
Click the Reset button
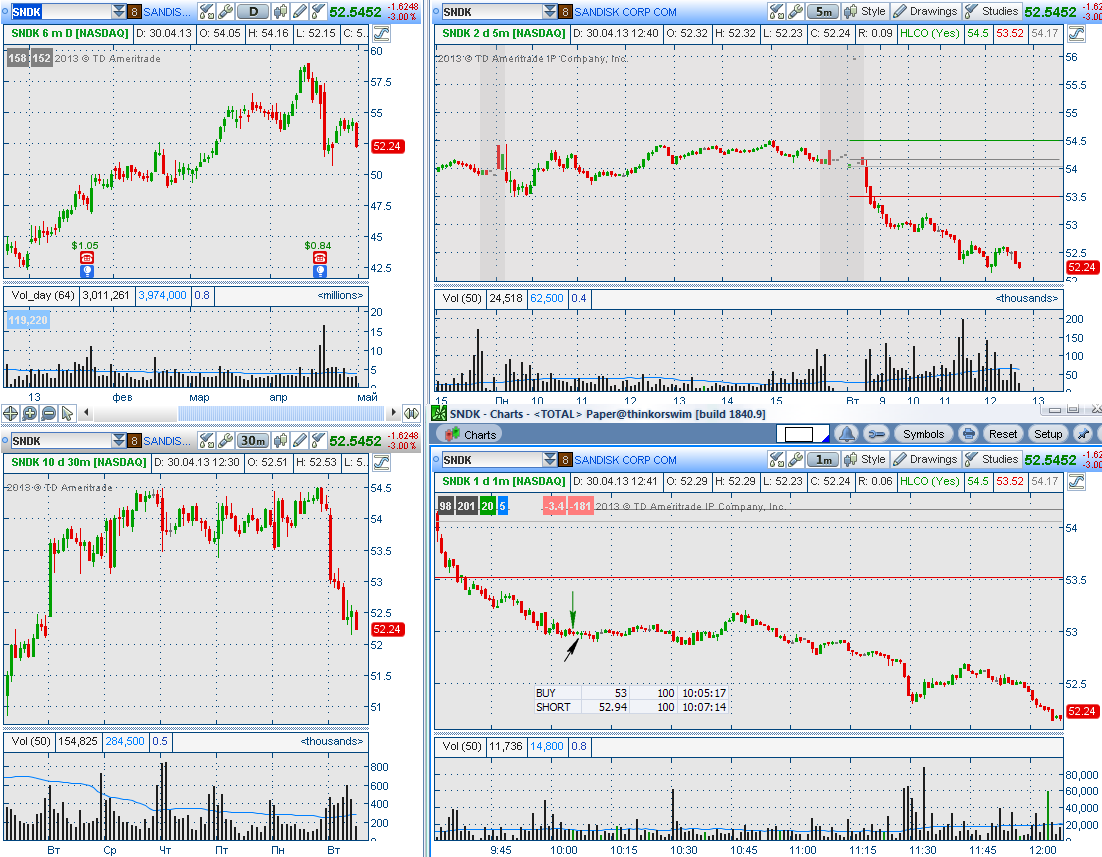[1003, 434]
